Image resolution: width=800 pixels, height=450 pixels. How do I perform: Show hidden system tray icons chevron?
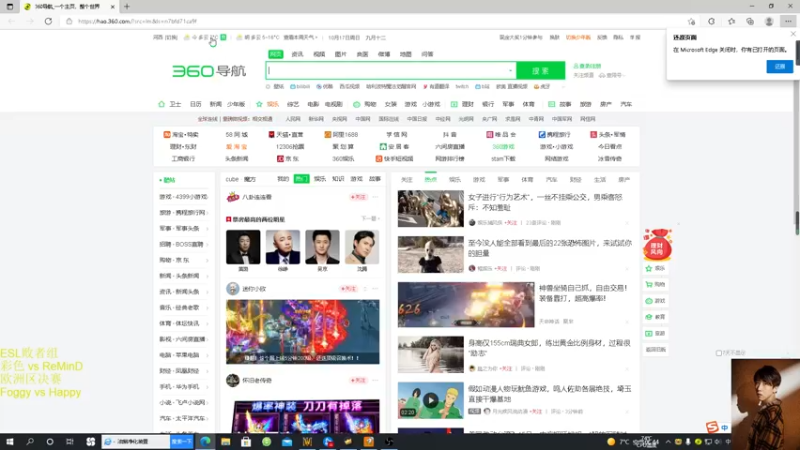coord(668,442)
